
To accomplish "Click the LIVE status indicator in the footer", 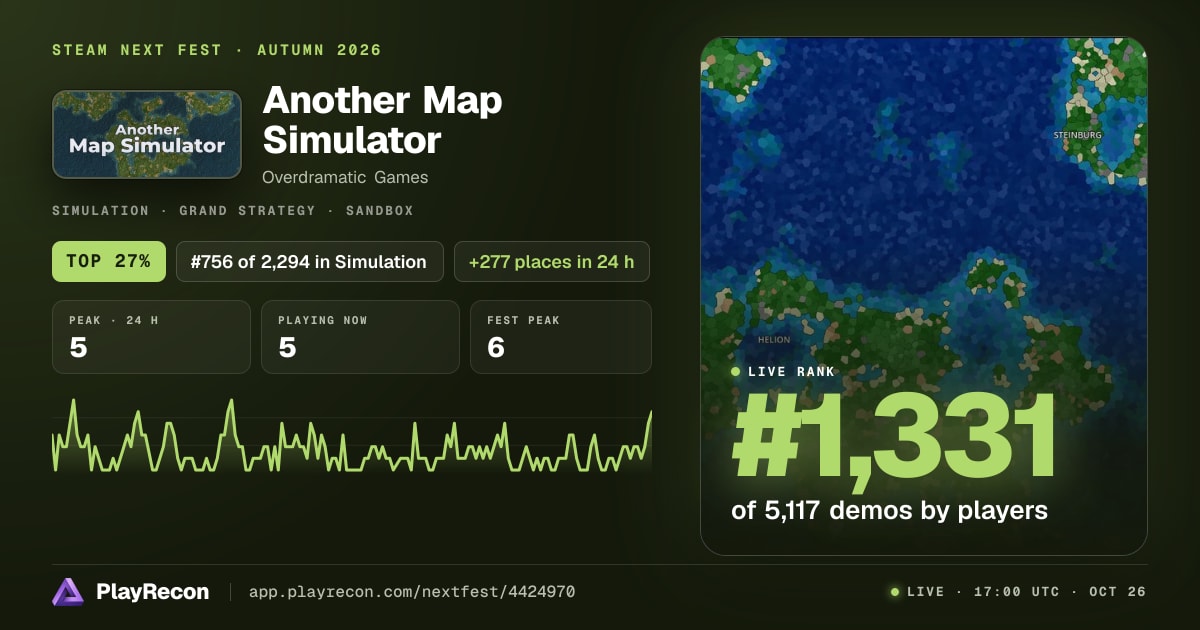I will (x=917, y=592).
